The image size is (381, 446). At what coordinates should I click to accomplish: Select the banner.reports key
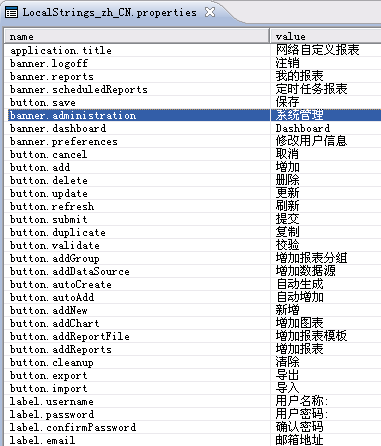(52, 76)
